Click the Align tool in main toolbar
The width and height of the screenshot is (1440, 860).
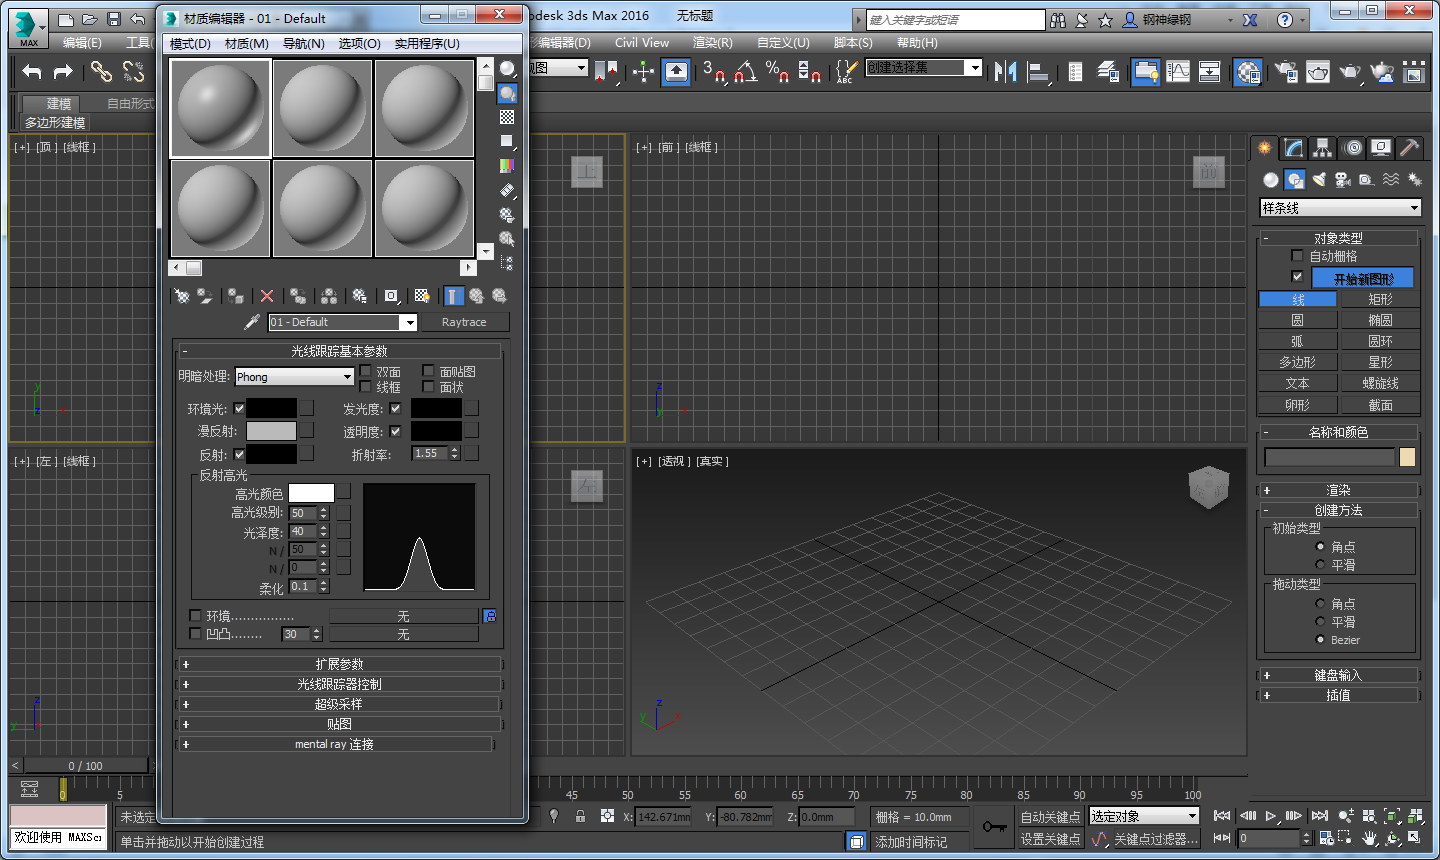point(1039,71)
